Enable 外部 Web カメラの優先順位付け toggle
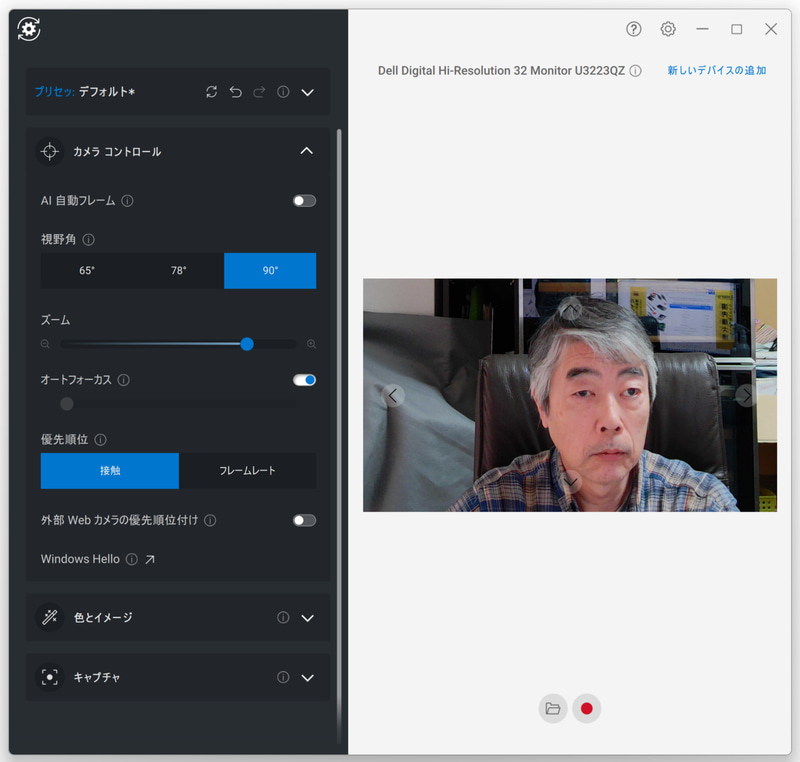Viewport: 800px width, 762px height. (x=305, y=520)
